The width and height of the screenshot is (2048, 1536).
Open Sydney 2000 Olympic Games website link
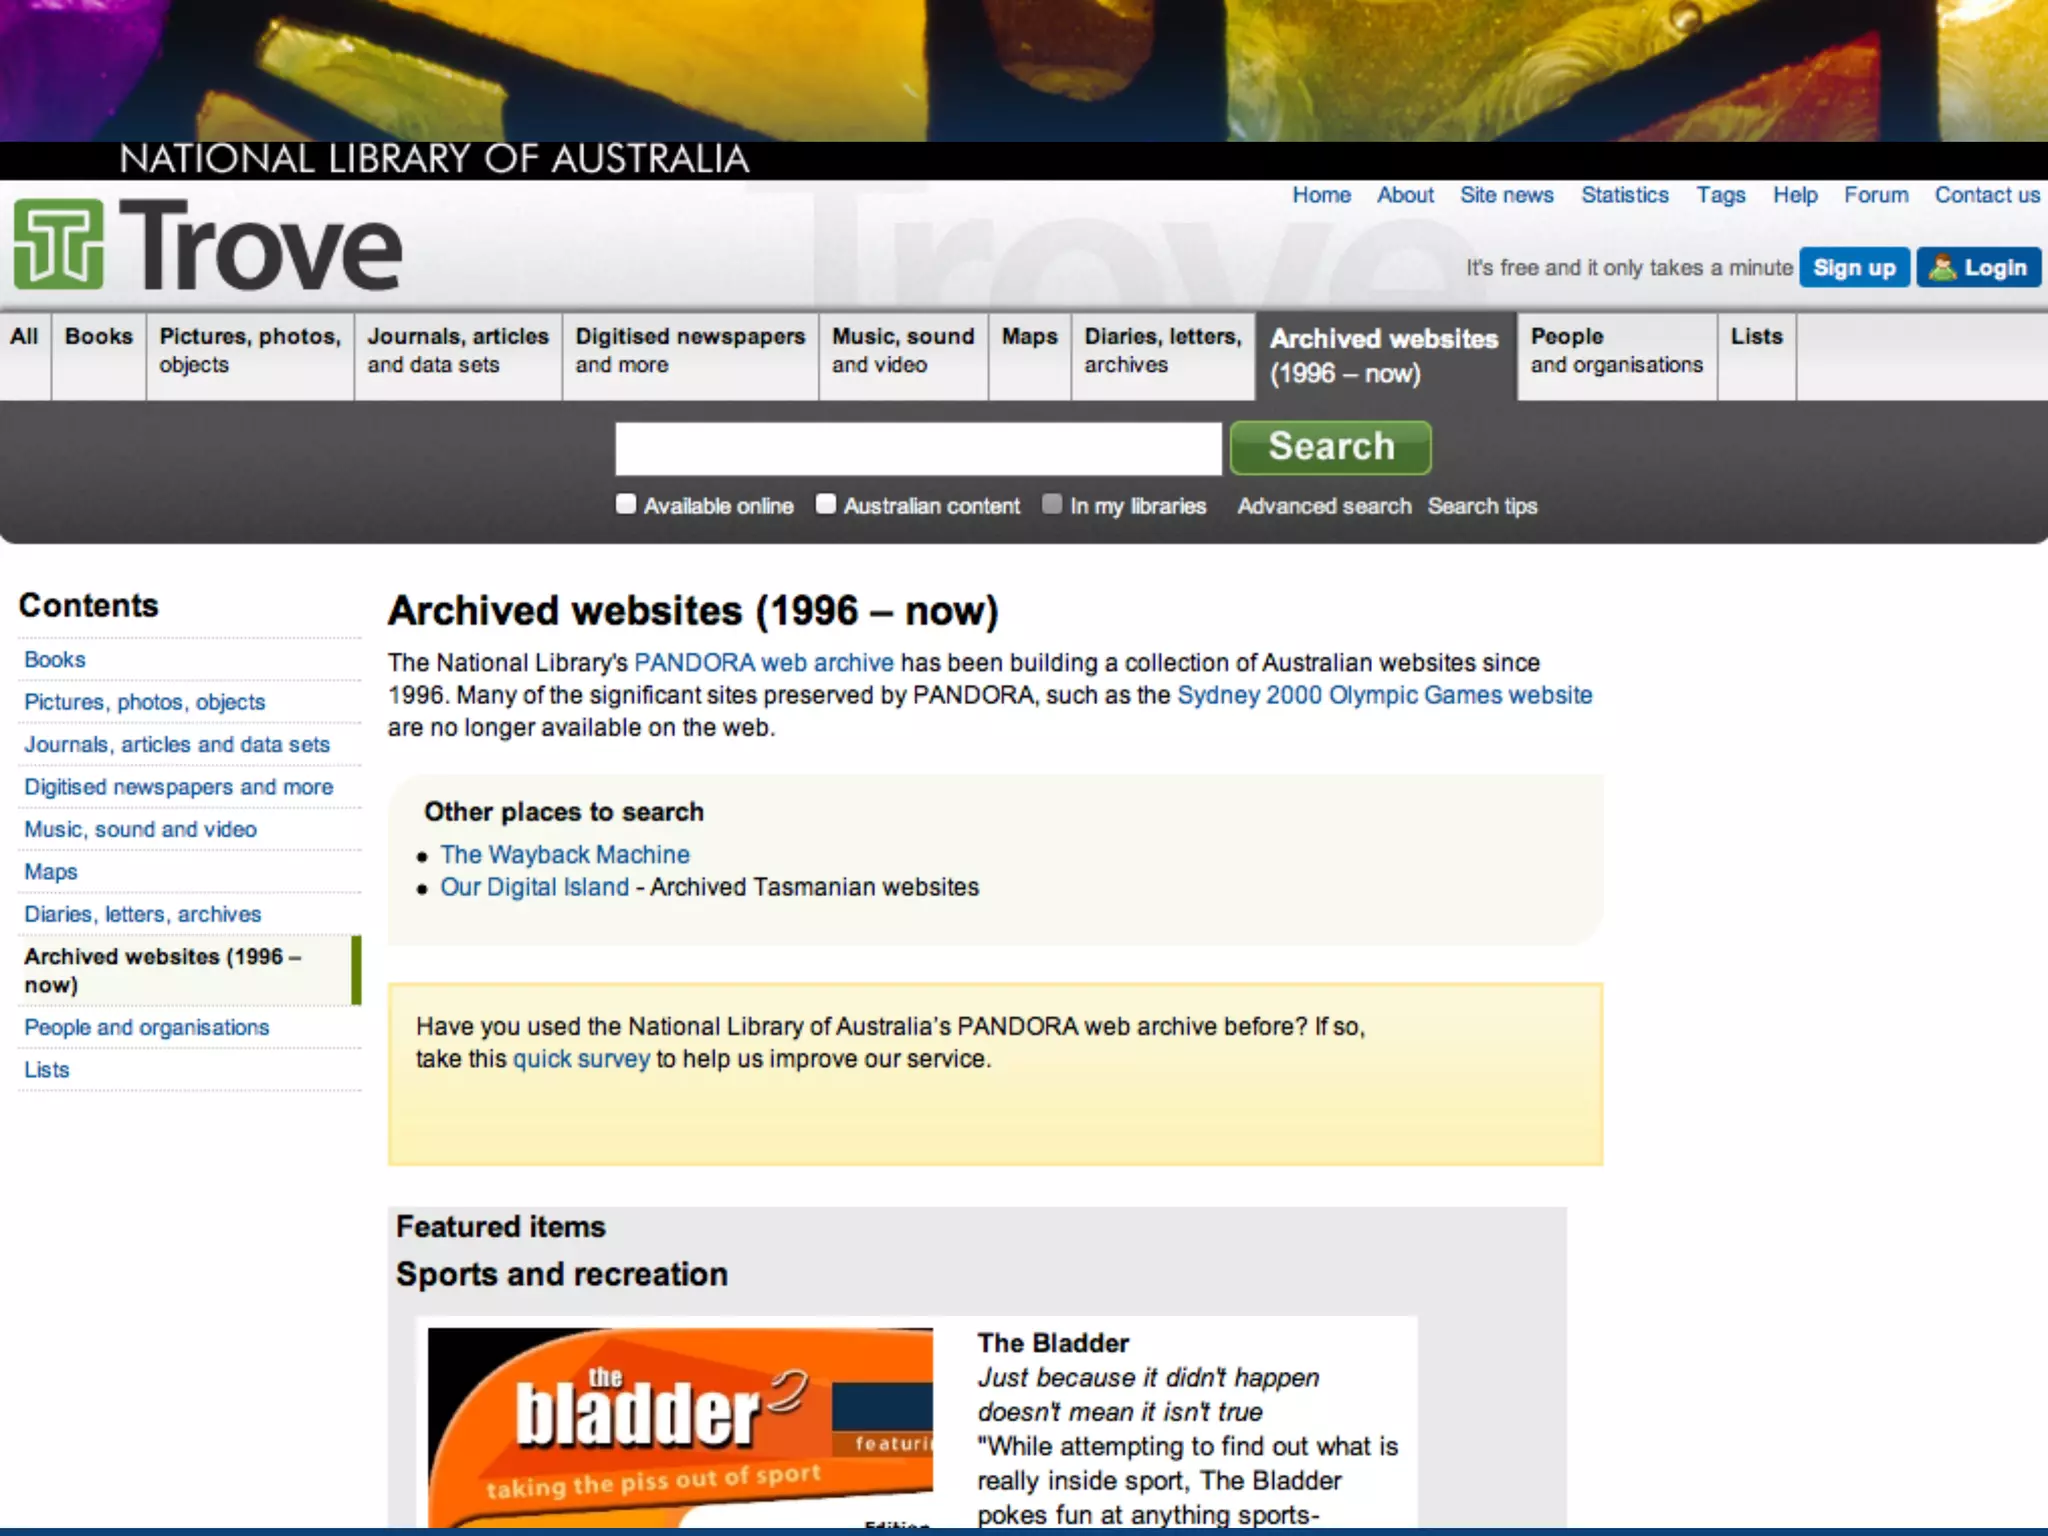[x=1384, y=695]
